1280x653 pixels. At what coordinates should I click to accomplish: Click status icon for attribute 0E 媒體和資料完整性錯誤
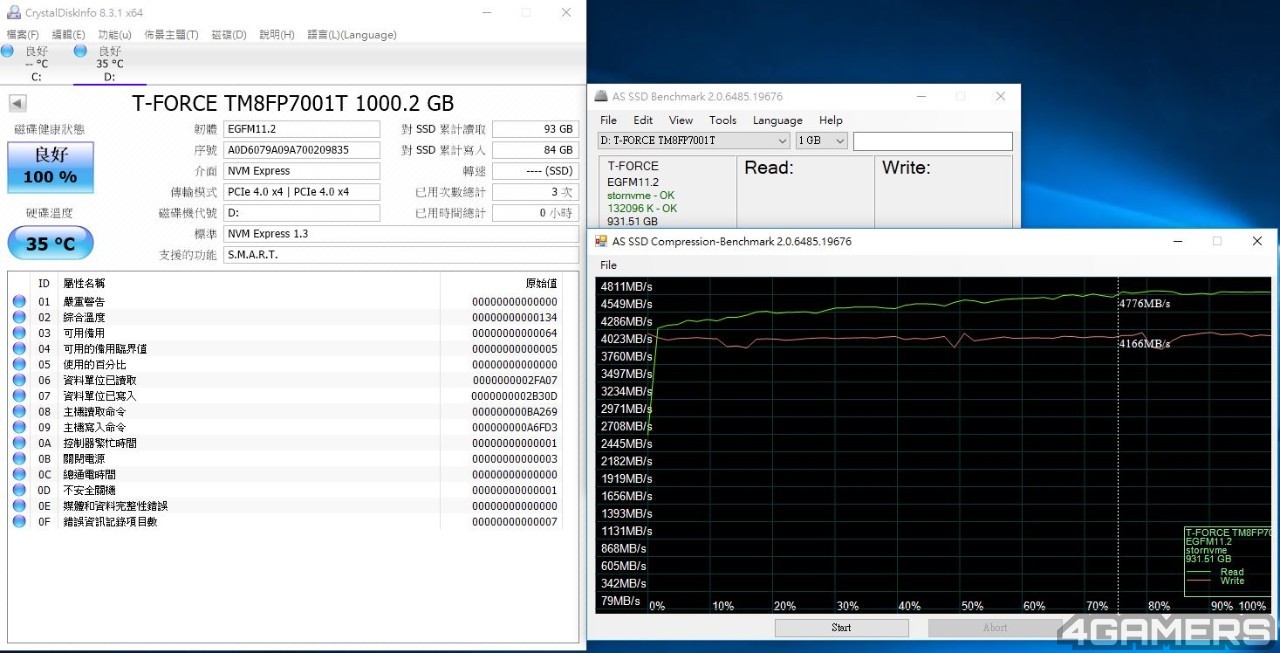pos(19,506)
